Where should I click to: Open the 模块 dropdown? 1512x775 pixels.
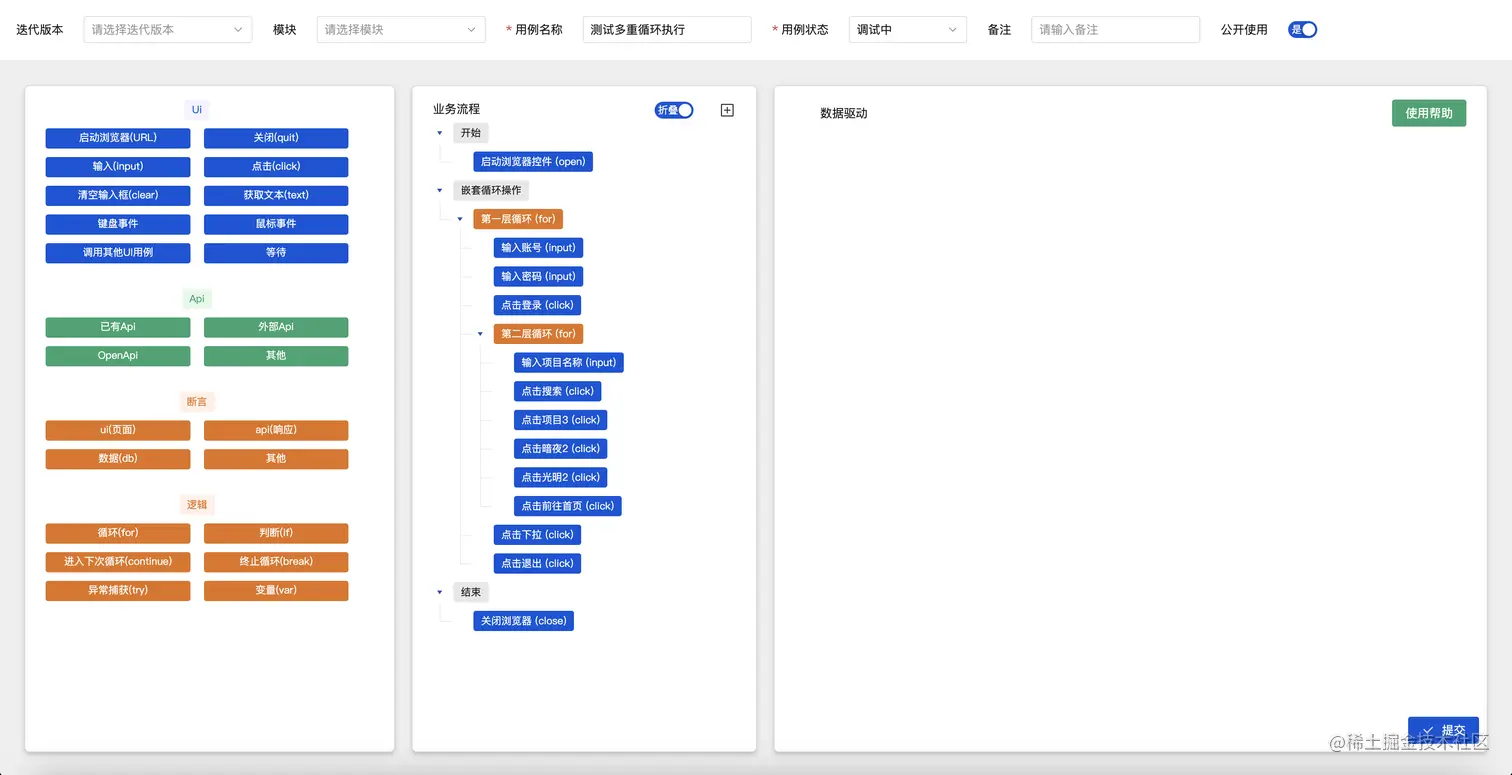click(400, 29)
